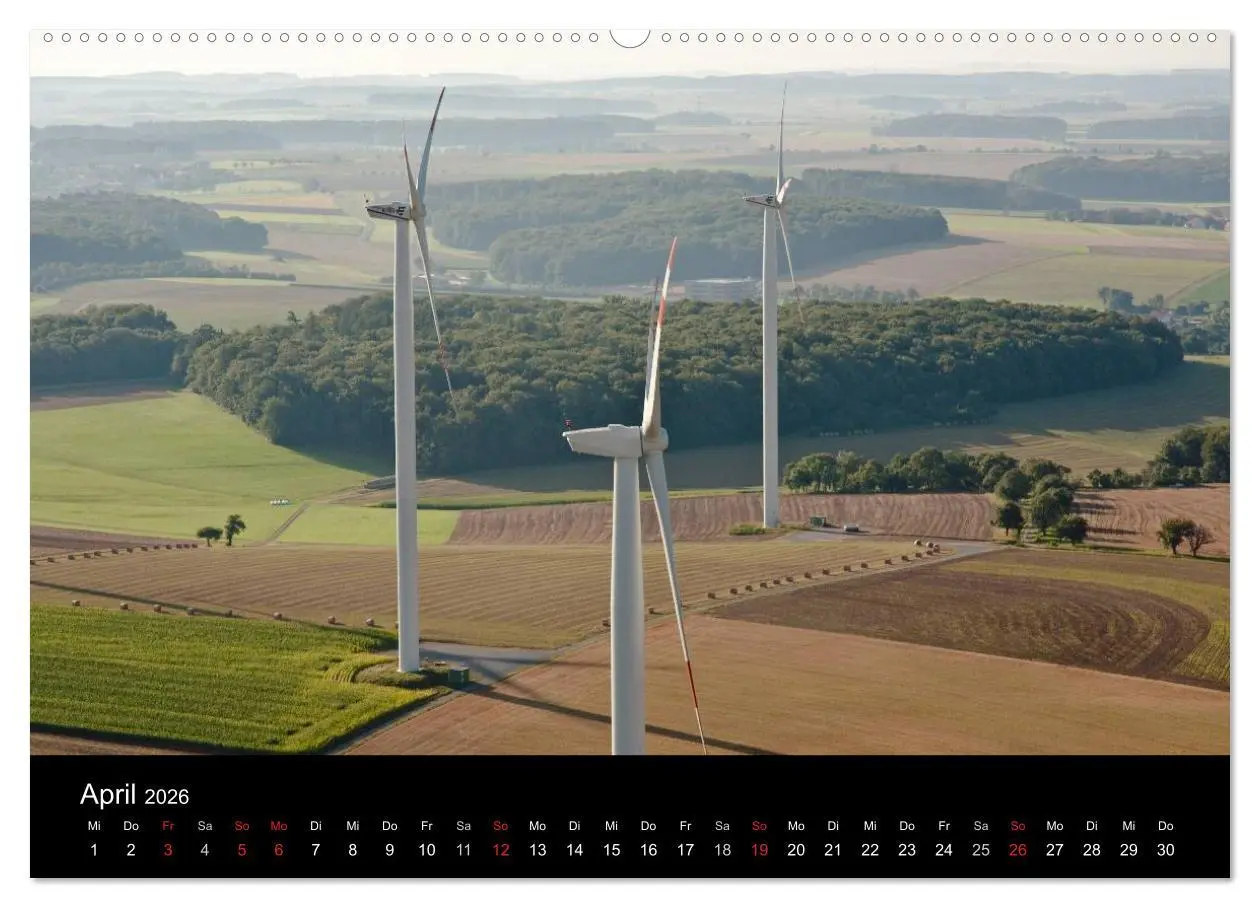Select the leftmost wind turbine in the photo

[x=410, y=400]
